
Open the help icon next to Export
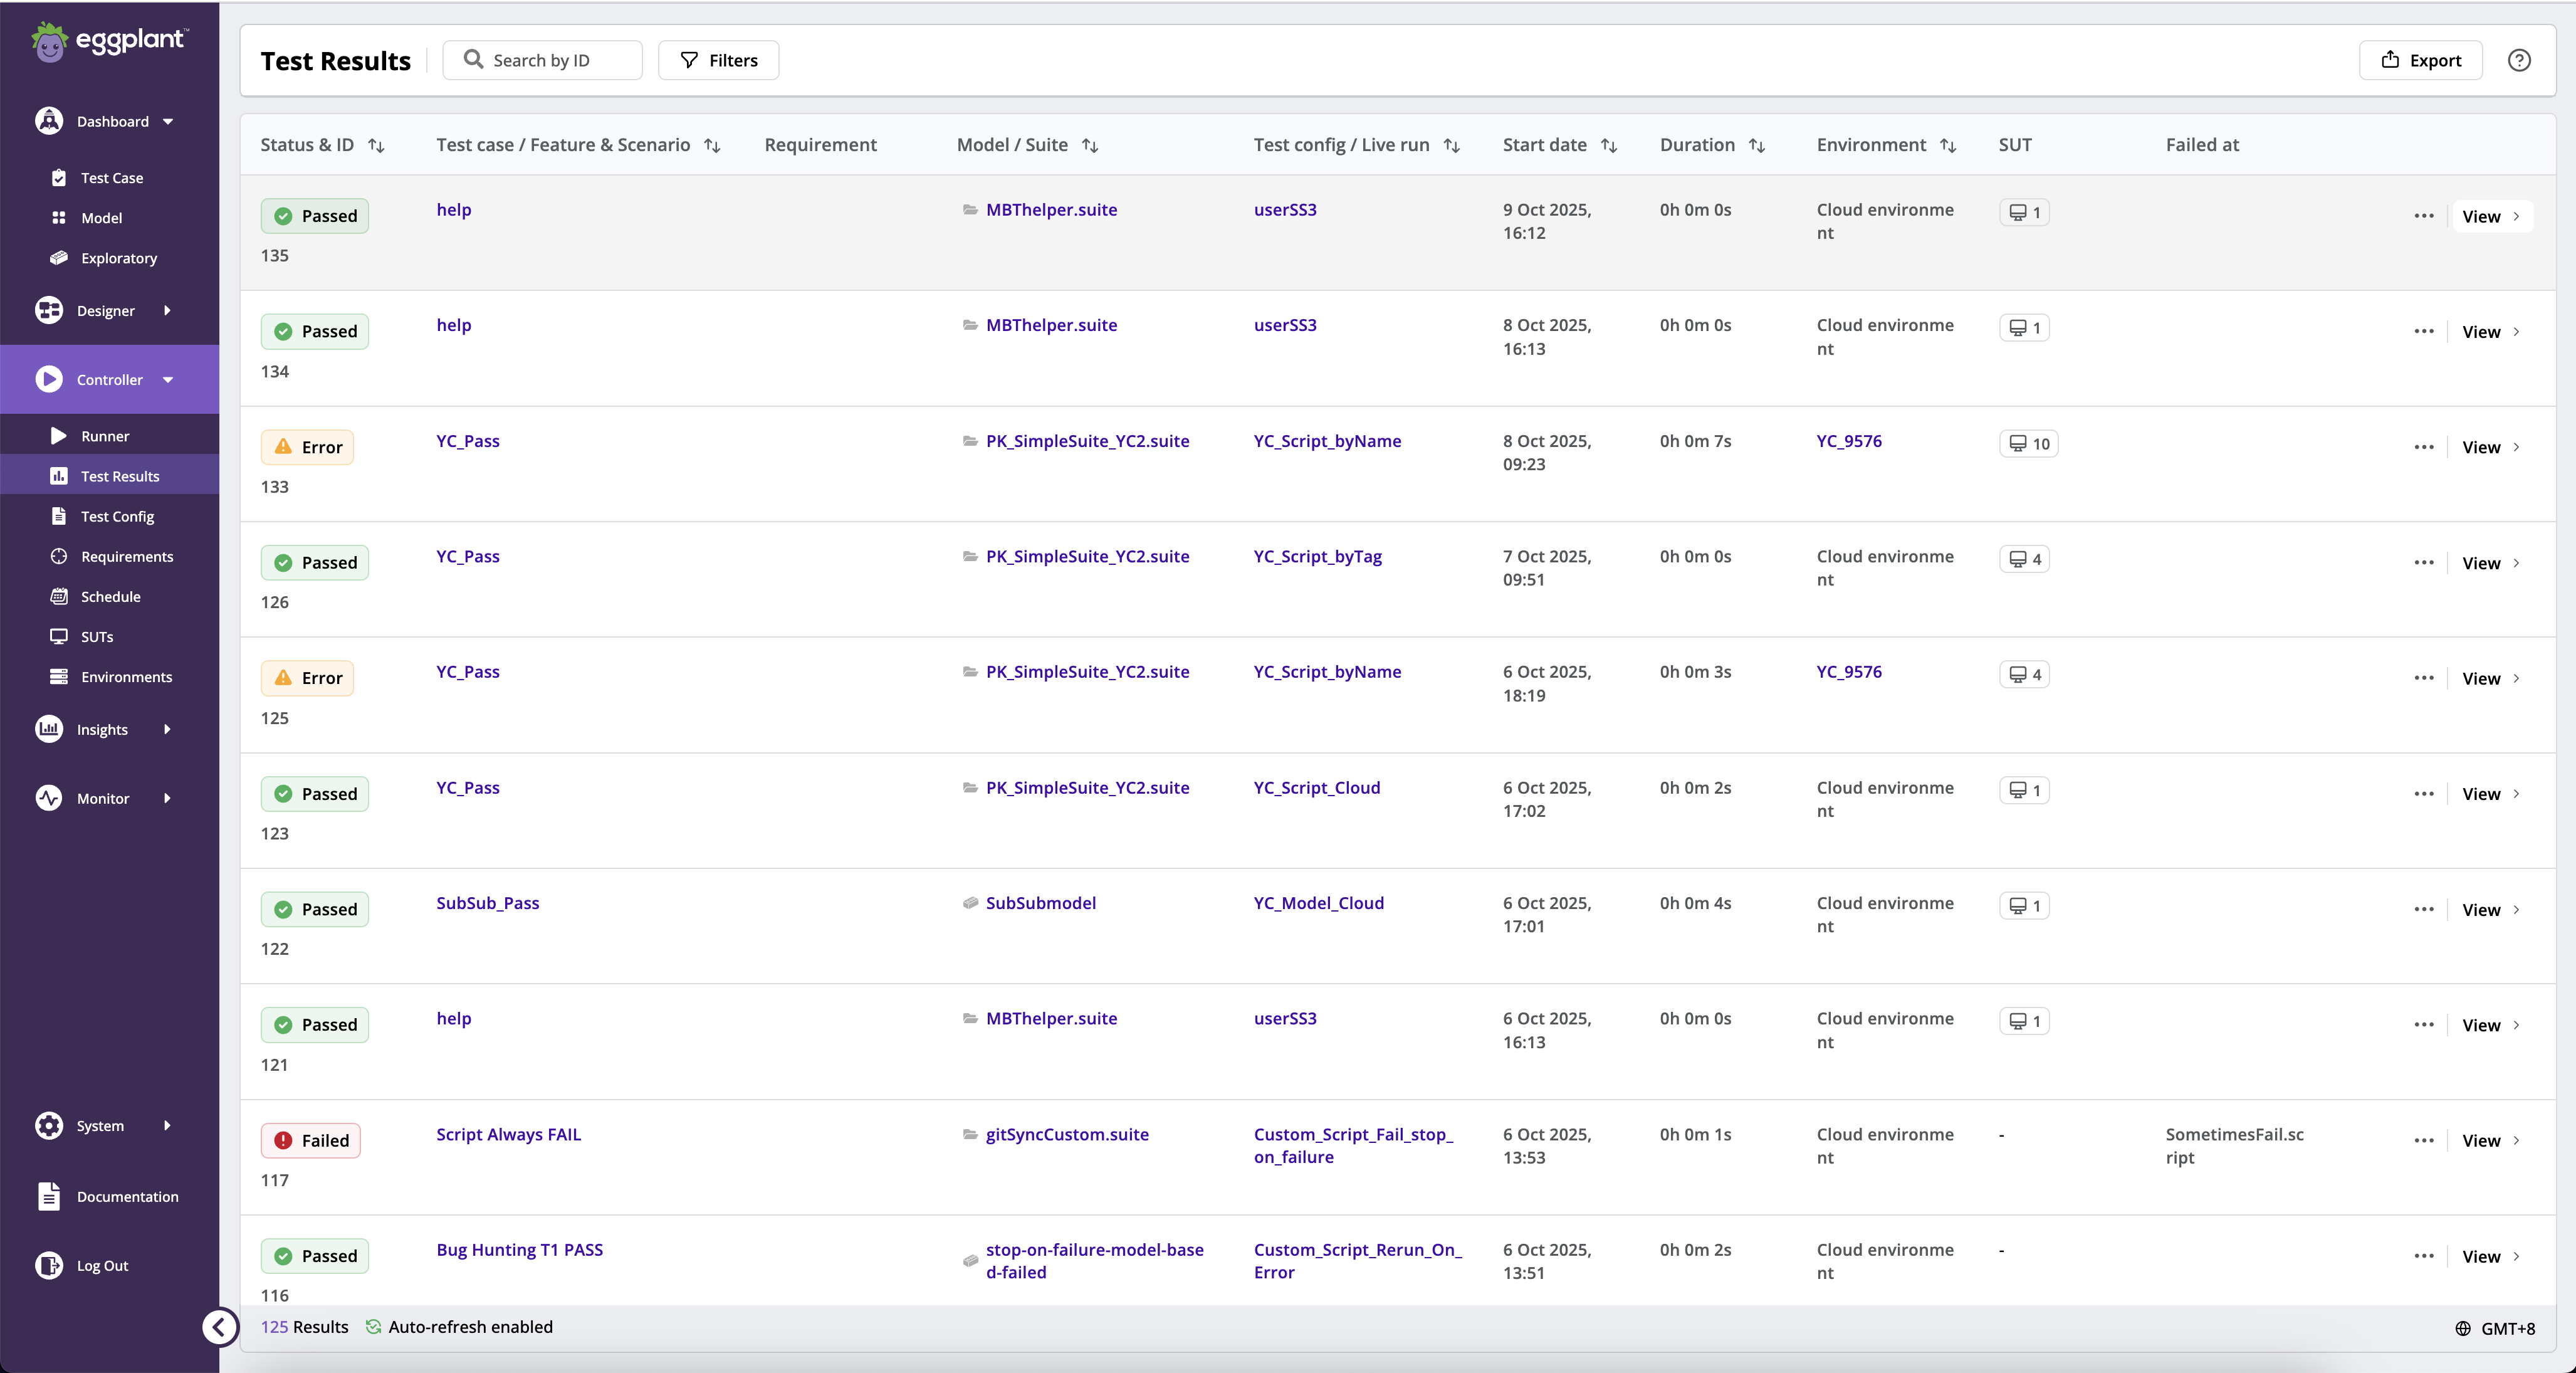click(x=2519, y=60)
